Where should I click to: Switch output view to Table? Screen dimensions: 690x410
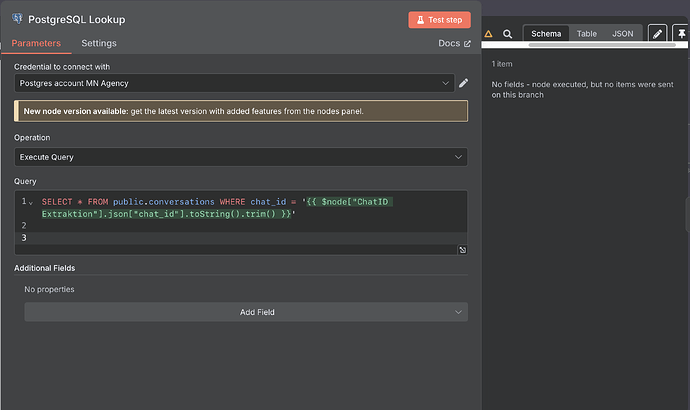coord(587,33)
